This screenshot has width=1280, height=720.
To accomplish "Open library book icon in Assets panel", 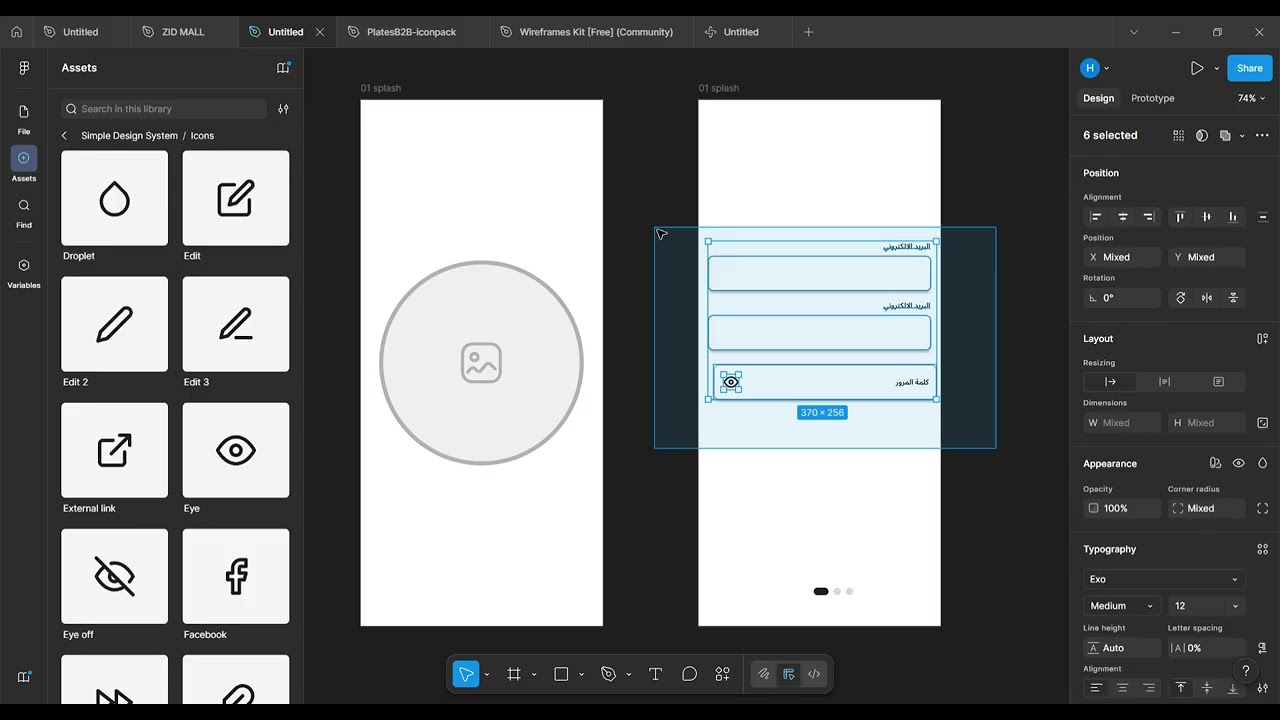I will (x=283, y=68).
